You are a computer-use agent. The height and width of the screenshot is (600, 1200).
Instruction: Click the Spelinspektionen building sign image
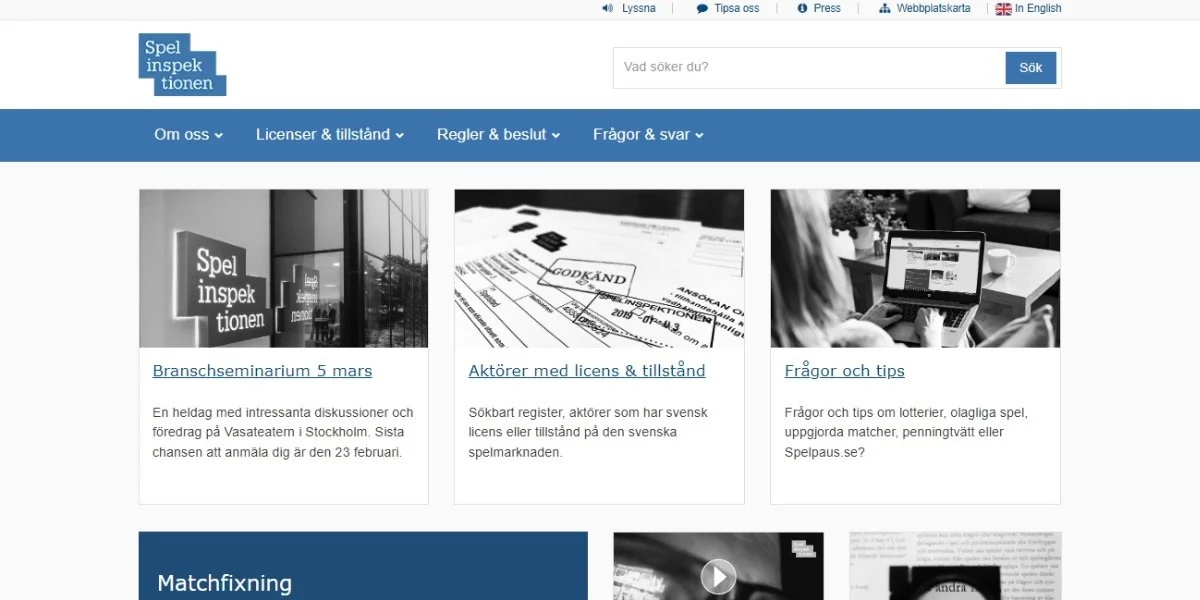click(x=283, y=268)
